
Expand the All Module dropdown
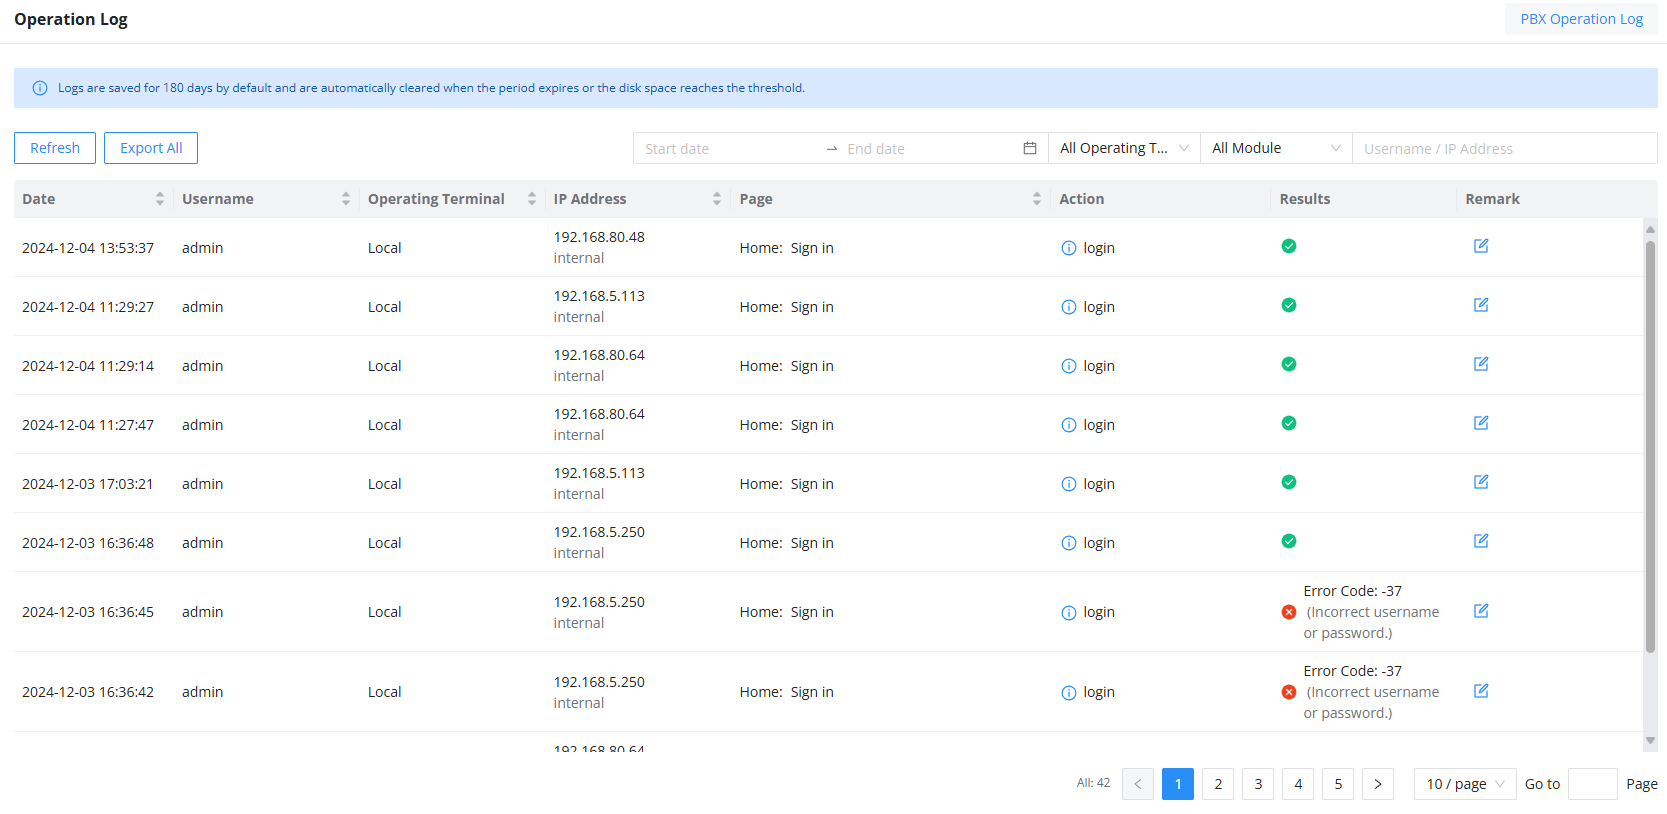[x=1276, y=148]
